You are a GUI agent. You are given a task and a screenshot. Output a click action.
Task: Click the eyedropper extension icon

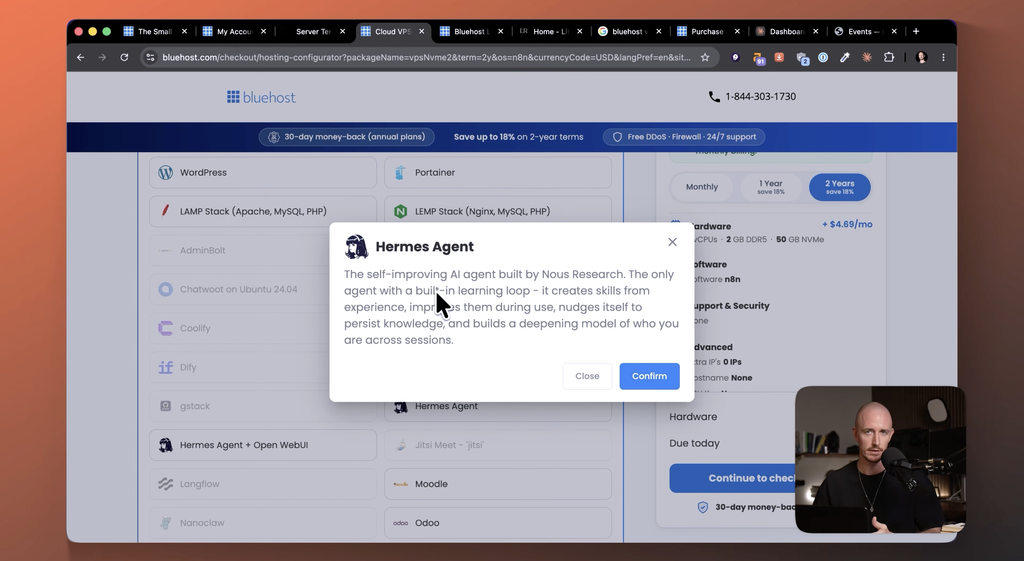pos(845,57)
